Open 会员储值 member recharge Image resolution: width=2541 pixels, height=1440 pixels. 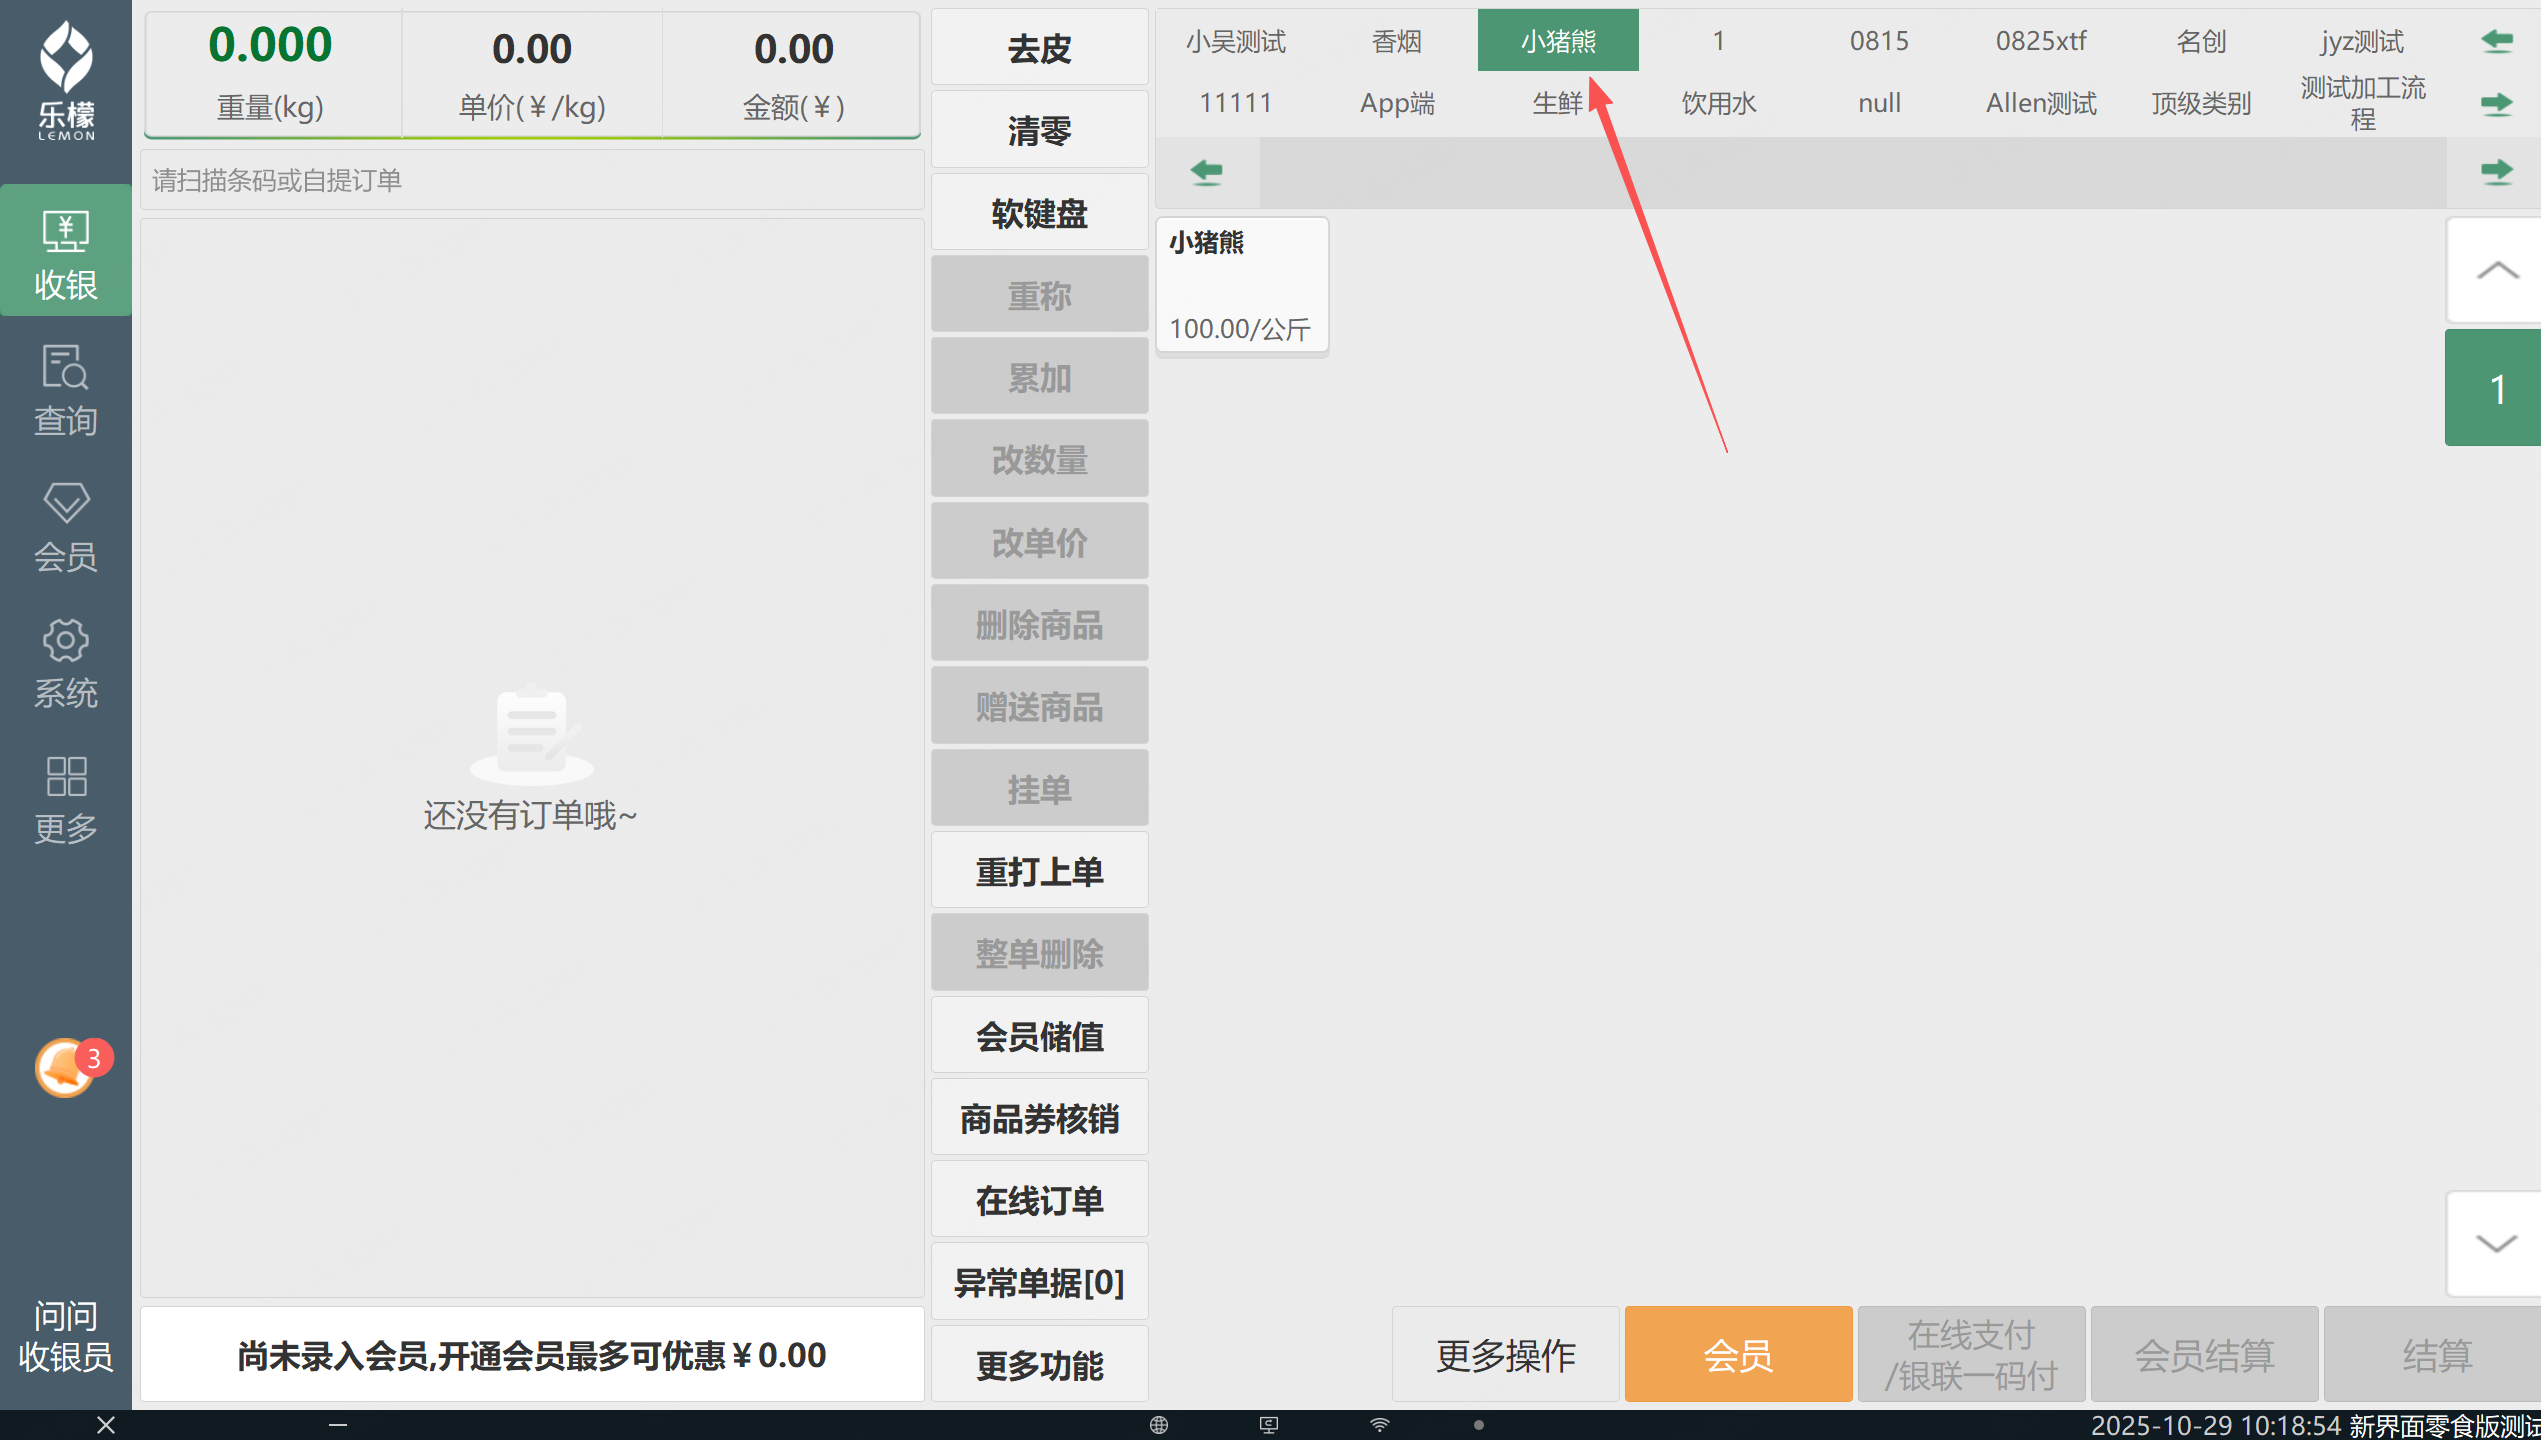click(1039, 1036)
